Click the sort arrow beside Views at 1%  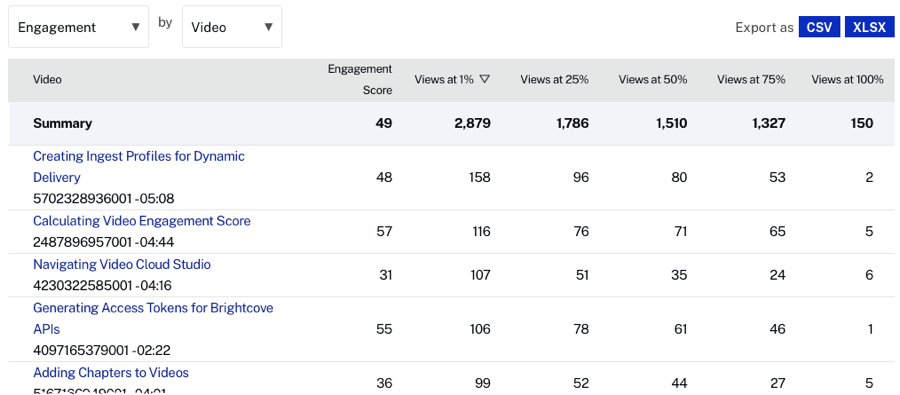click(x=484, y=80)
